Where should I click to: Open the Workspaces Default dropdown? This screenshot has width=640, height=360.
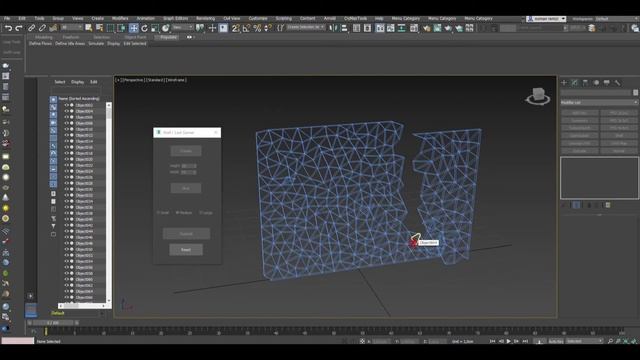click(x=616, y=19)
